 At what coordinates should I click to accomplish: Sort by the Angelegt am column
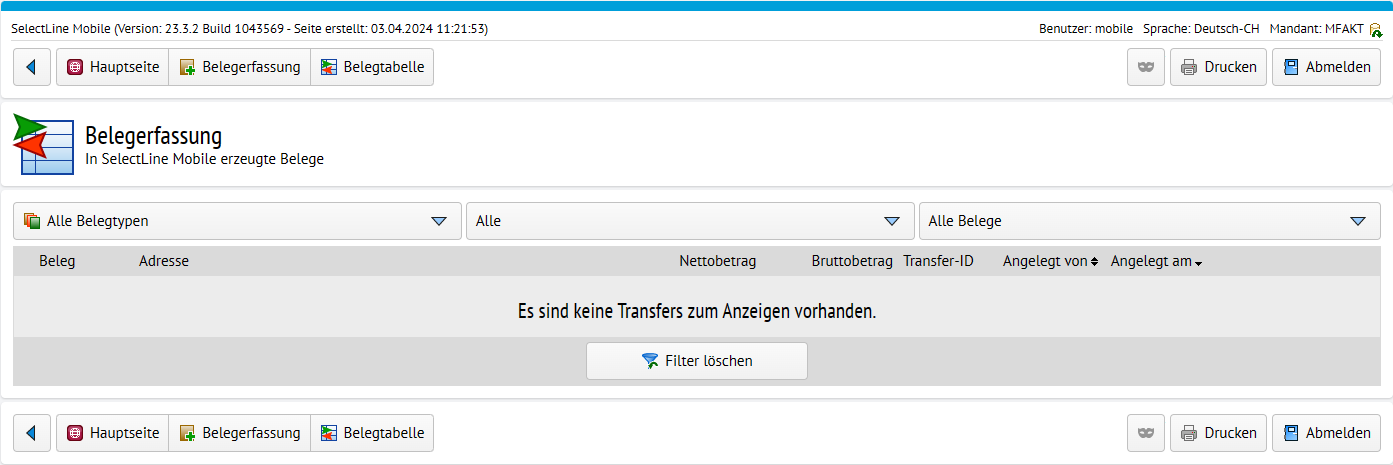click(1156, 261)
